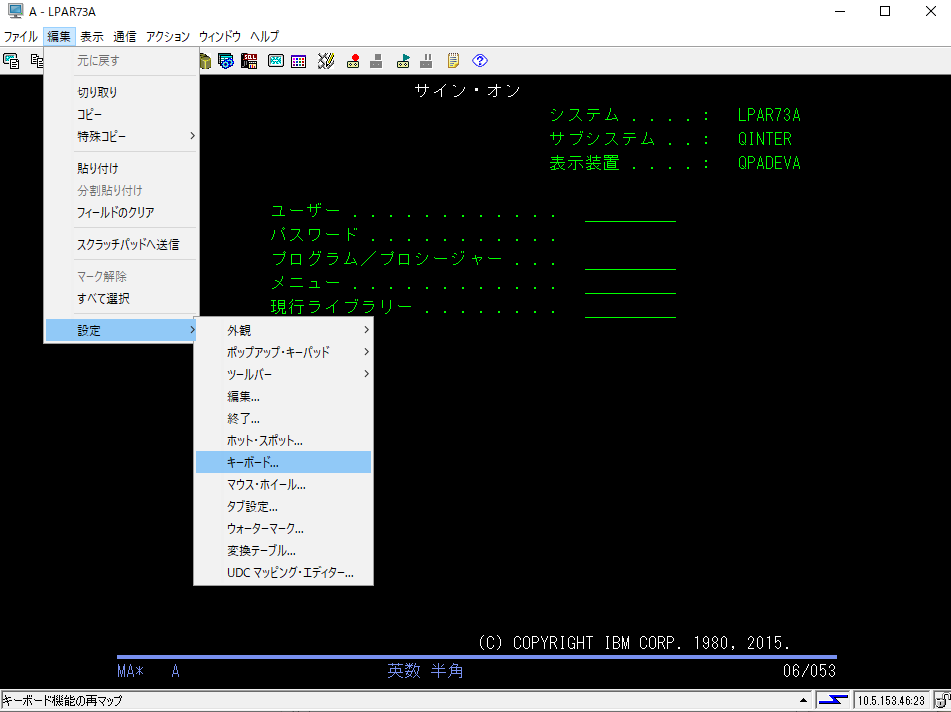Choose 切り取り from the edit menu
The width and height of the screenshot is (951, 712).
coord(122,92)
